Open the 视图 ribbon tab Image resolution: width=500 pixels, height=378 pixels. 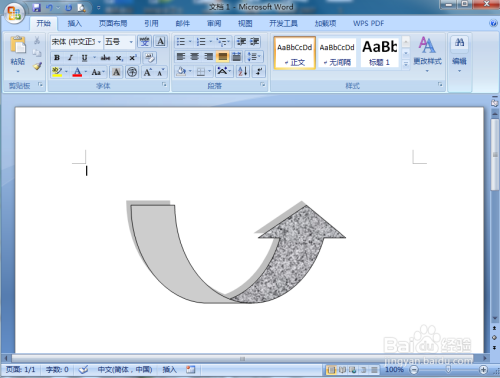tap(245, 23)
